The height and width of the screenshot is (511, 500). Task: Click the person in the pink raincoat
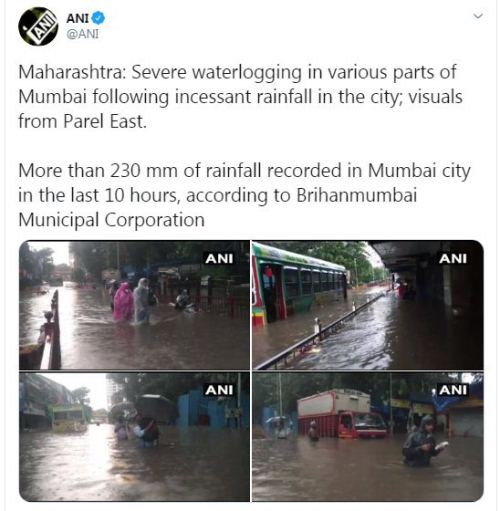pos(123,302)
